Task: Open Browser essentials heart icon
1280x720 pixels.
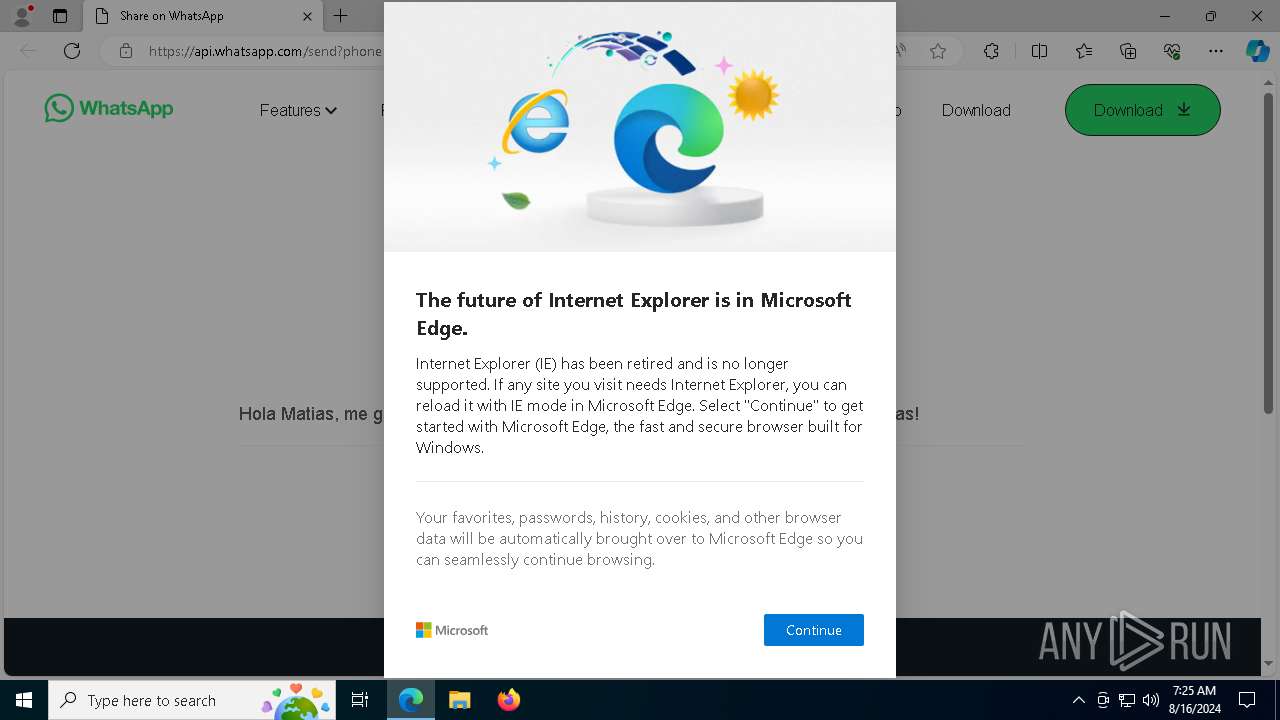Action: (1172, 51)
